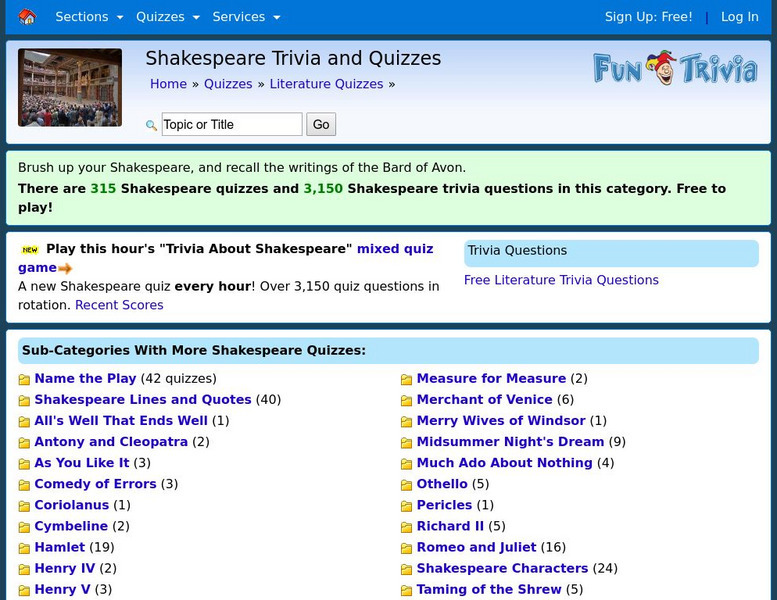Open Hamlet quizzes link

59,547
